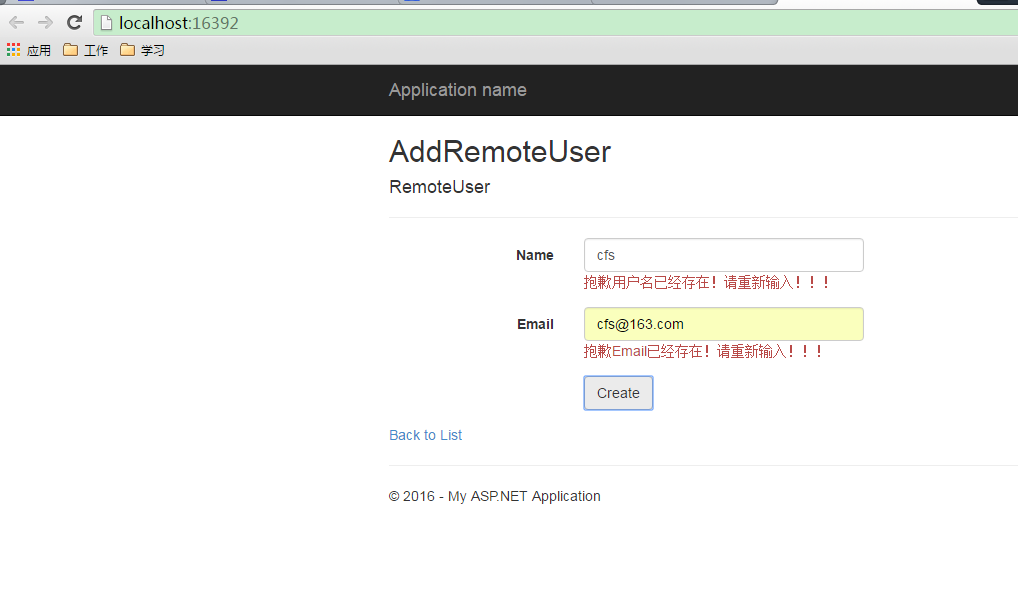Screen dimensions: 1018x598
Task: Click the Name field label
Action: 534,255
